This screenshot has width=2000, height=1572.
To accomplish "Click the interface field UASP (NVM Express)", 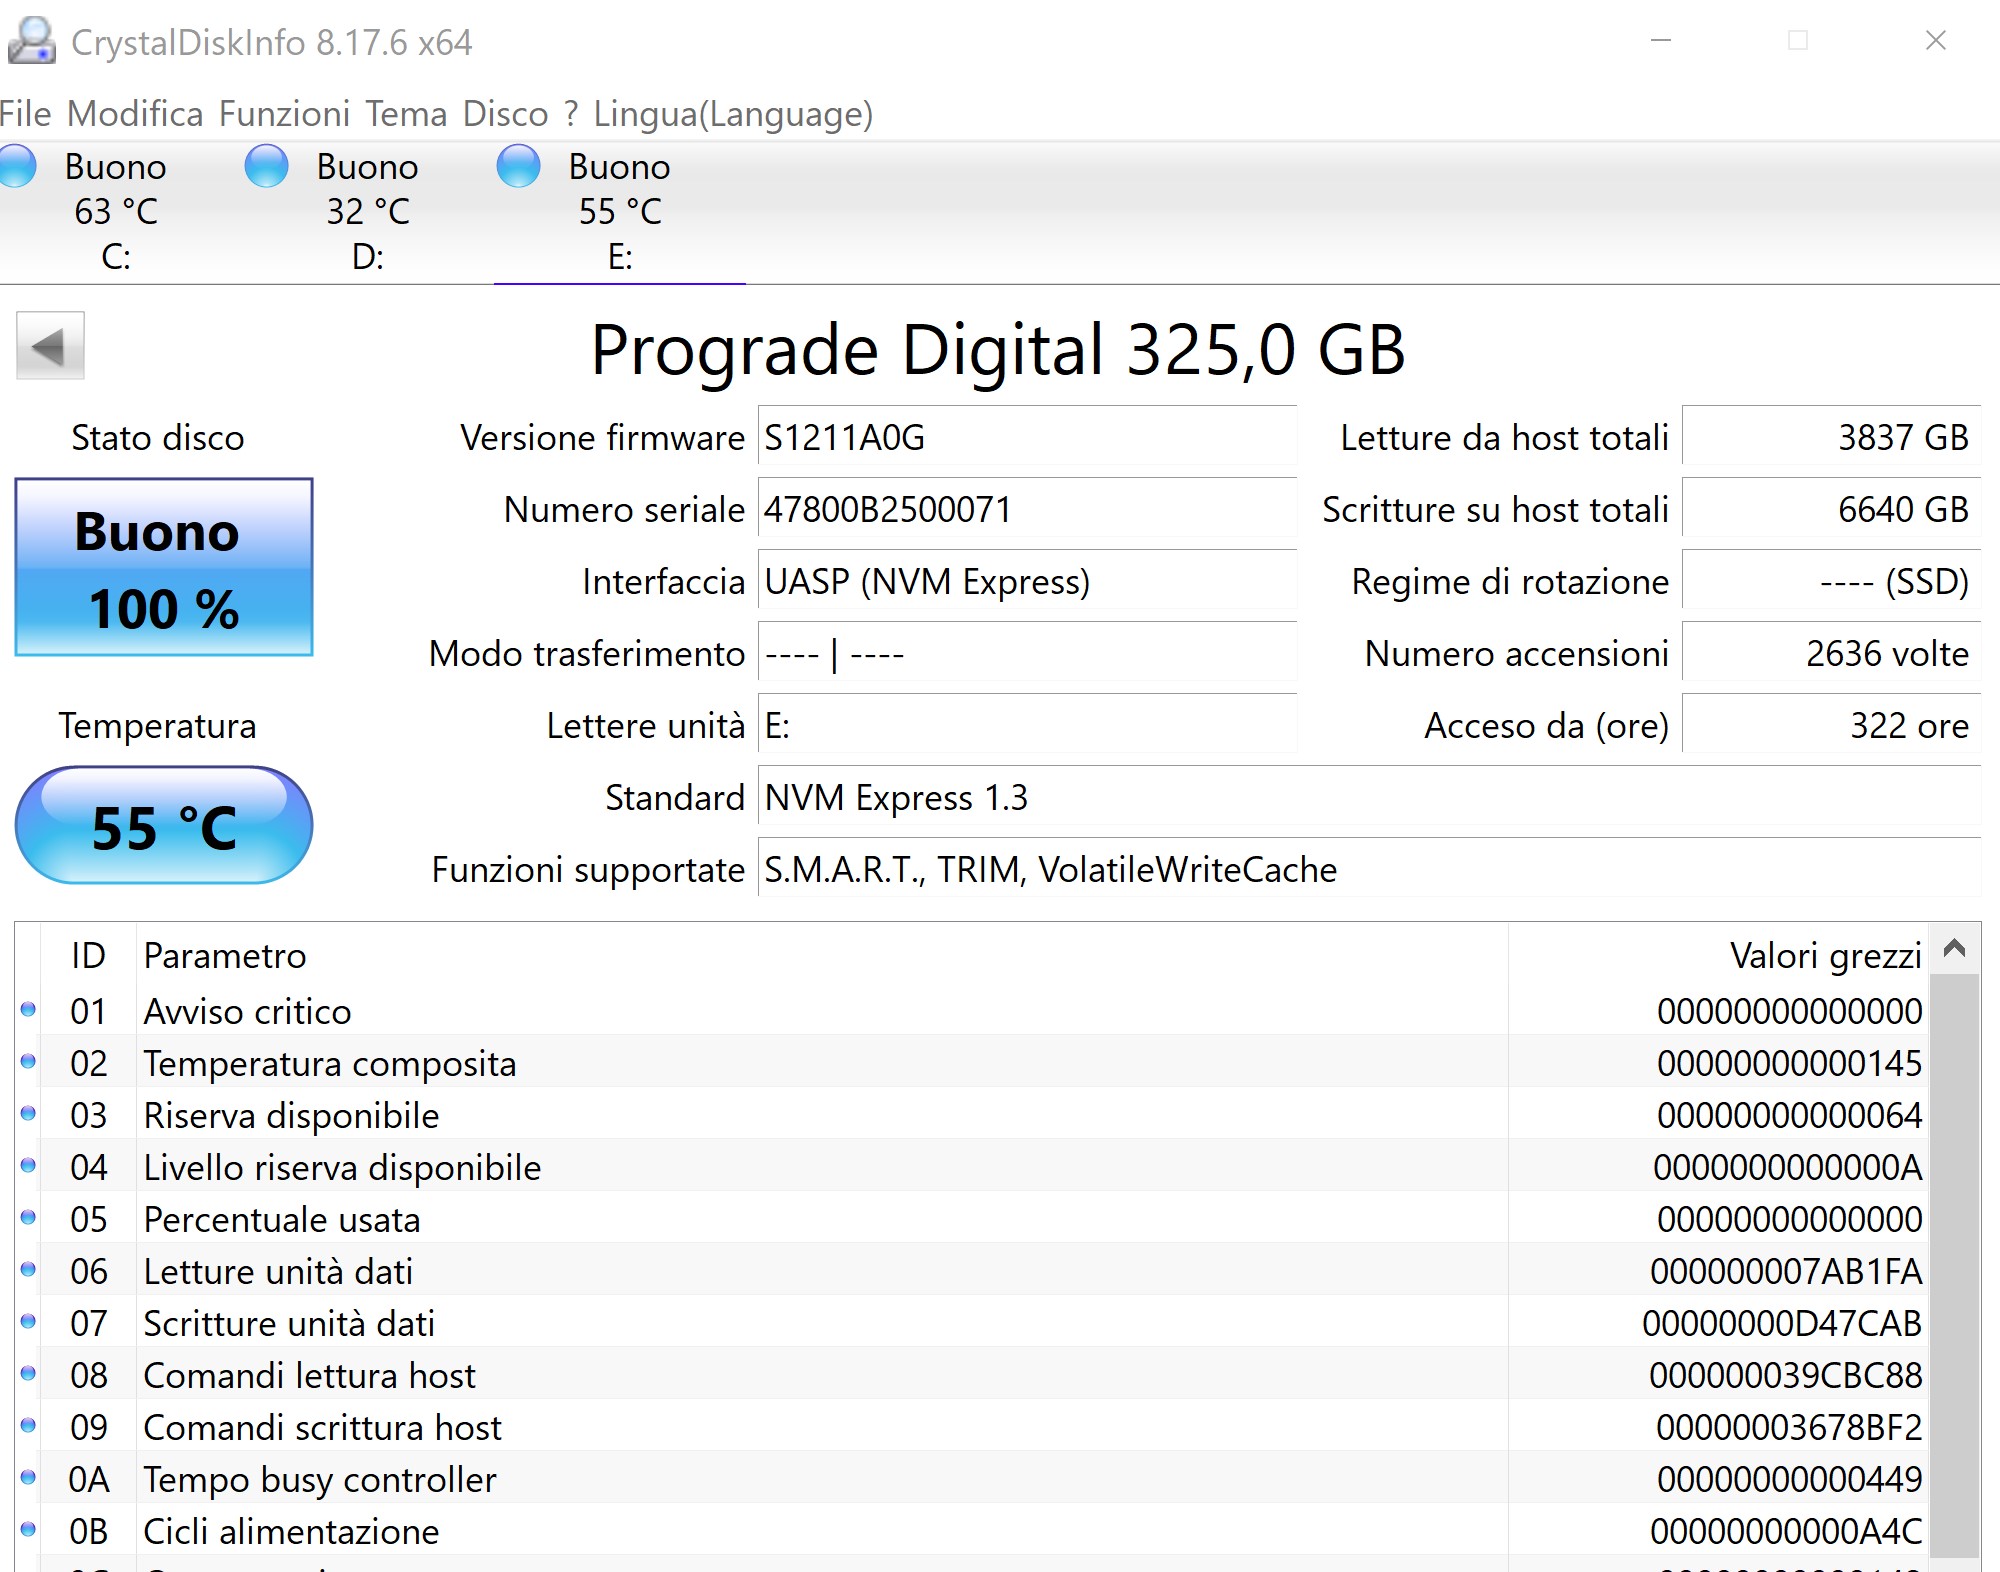I will pos(1027,581).
